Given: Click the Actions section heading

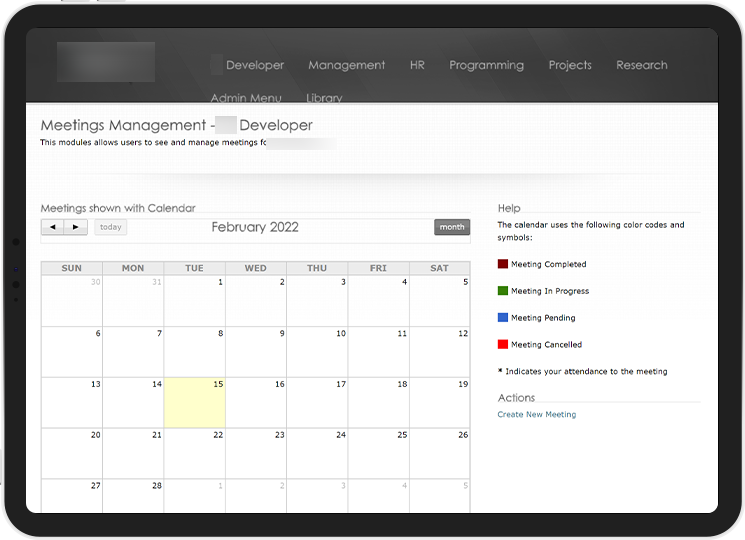Looking at the screenshot, I should tap(516, 398).
